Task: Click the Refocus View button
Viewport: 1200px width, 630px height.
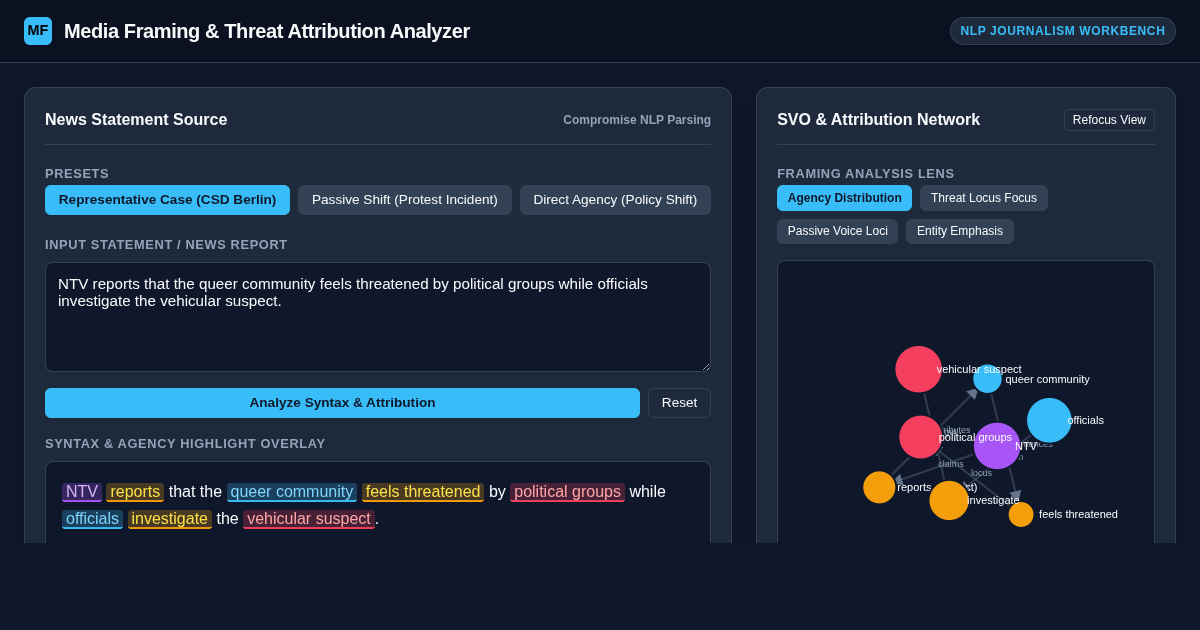Action: pyautogui.click(x=1109, y=120)
